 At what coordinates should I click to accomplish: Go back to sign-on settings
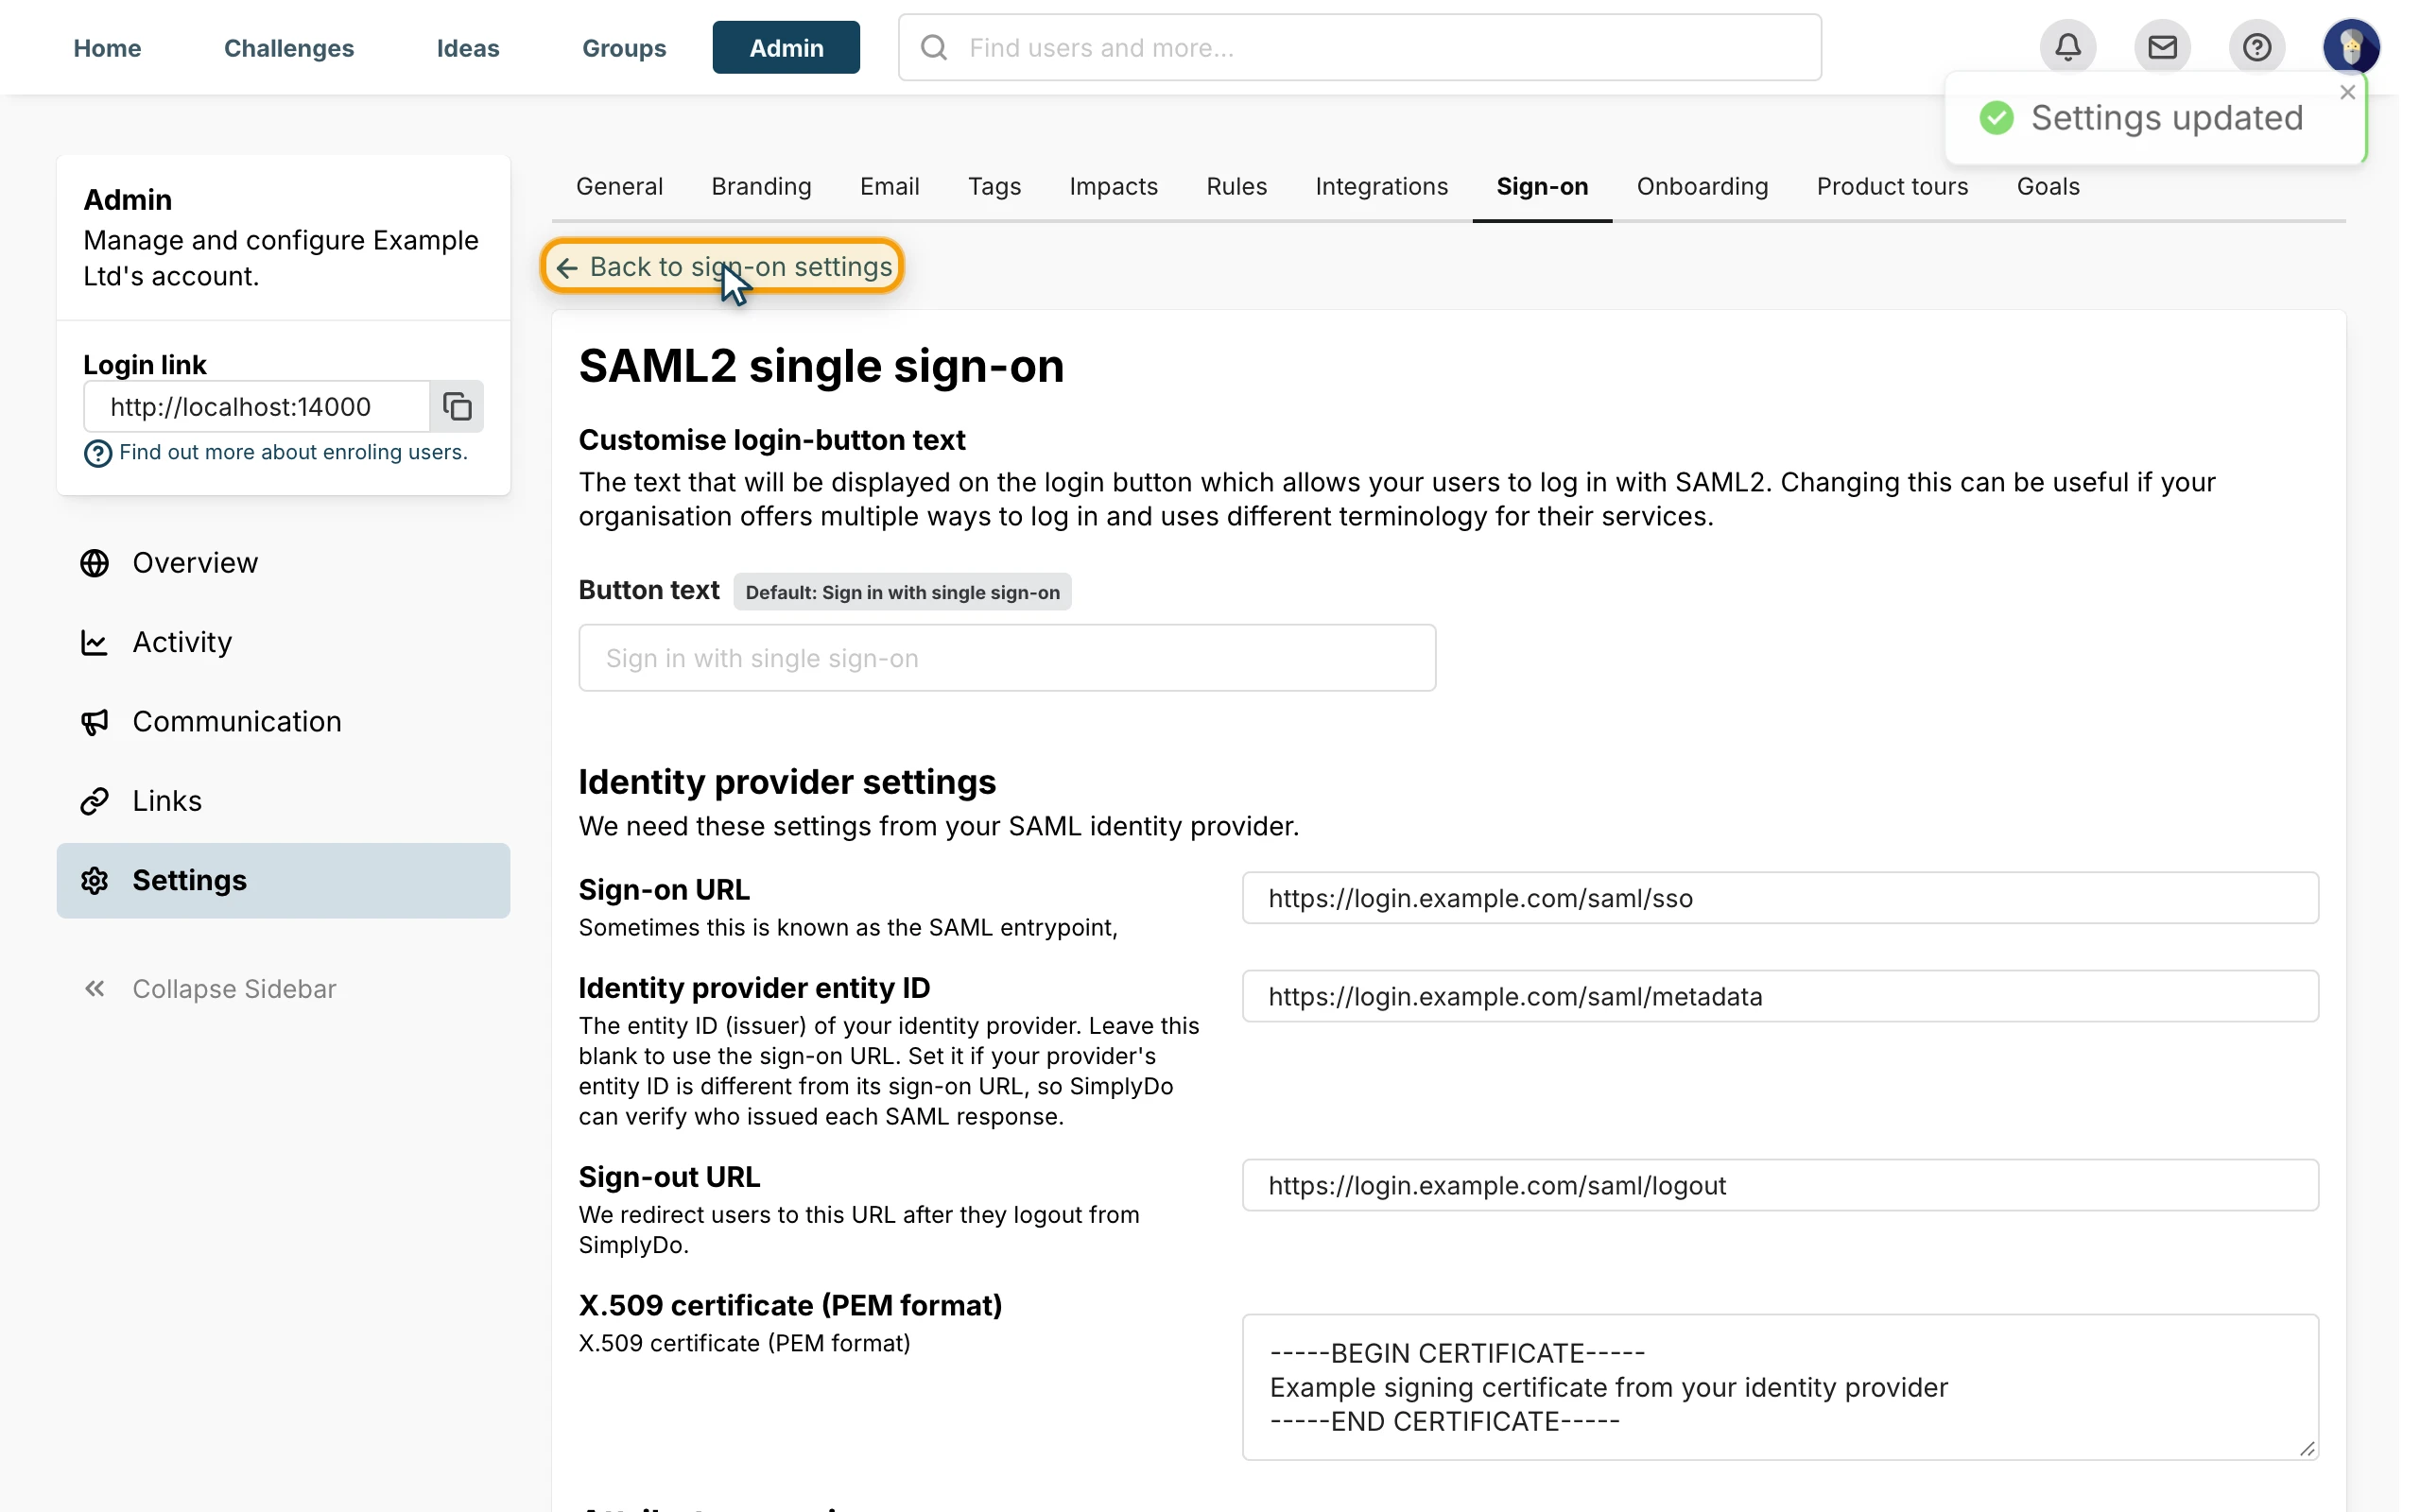tap(723, 267)
